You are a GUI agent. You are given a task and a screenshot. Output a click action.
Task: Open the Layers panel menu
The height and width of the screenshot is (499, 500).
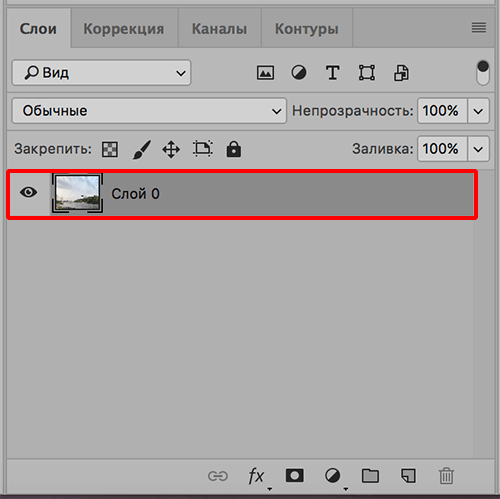click(x=479, y=27)
